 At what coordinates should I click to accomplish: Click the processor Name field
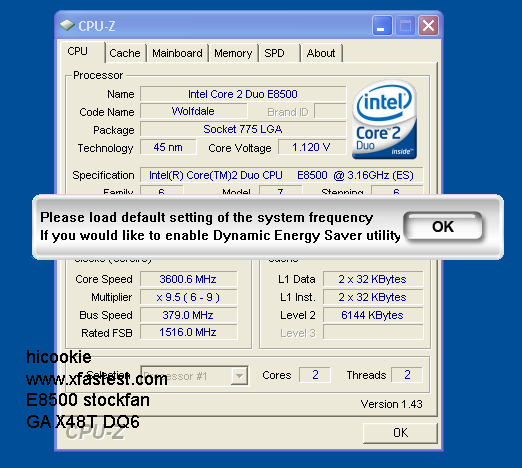pyautogui.click(x=243, y=94)
